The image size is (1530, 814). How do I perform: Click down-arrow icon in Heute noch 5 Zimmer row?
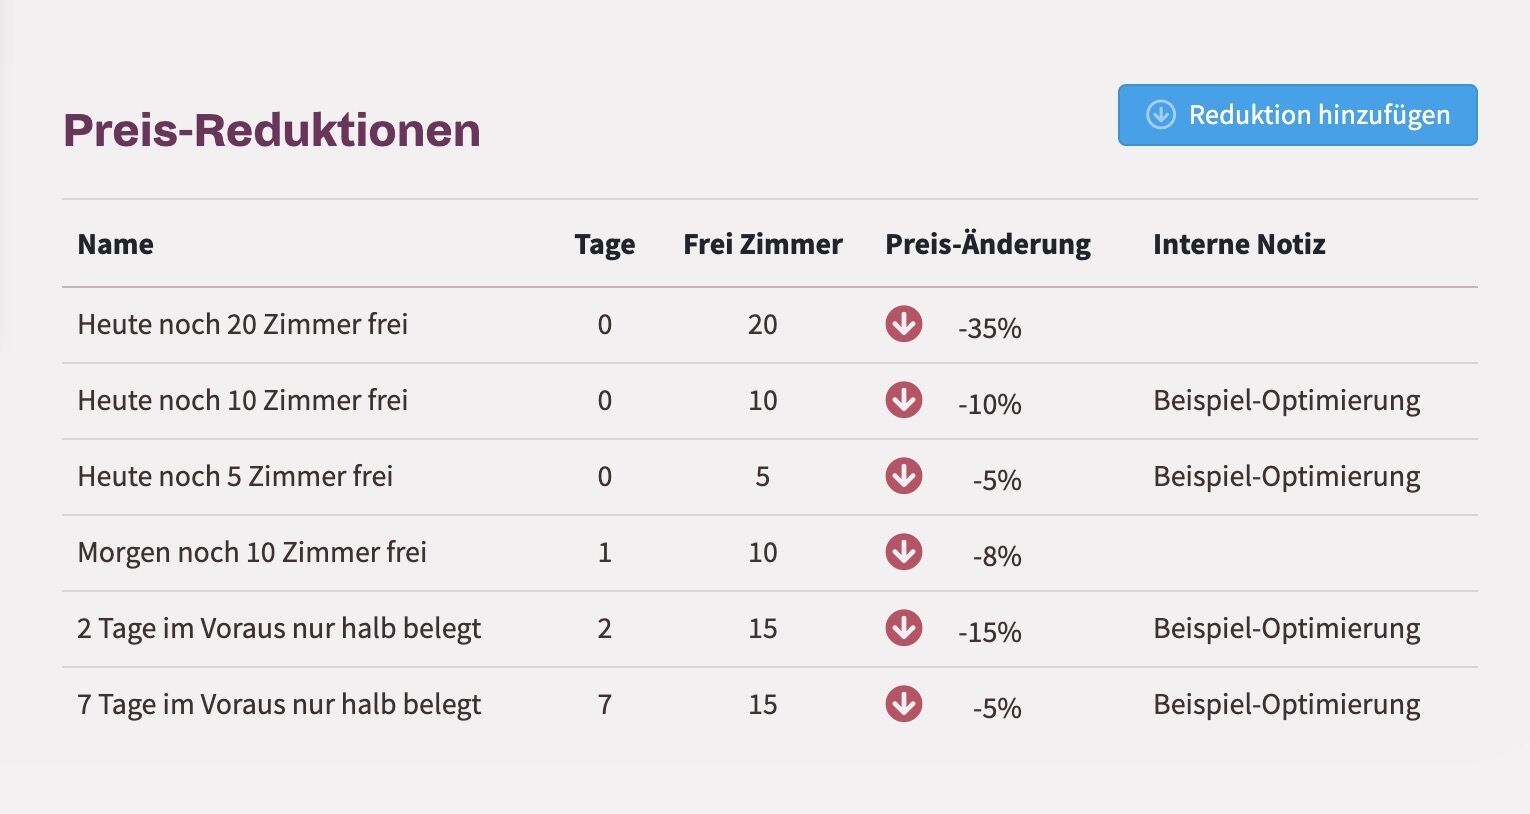coord(903,476)
